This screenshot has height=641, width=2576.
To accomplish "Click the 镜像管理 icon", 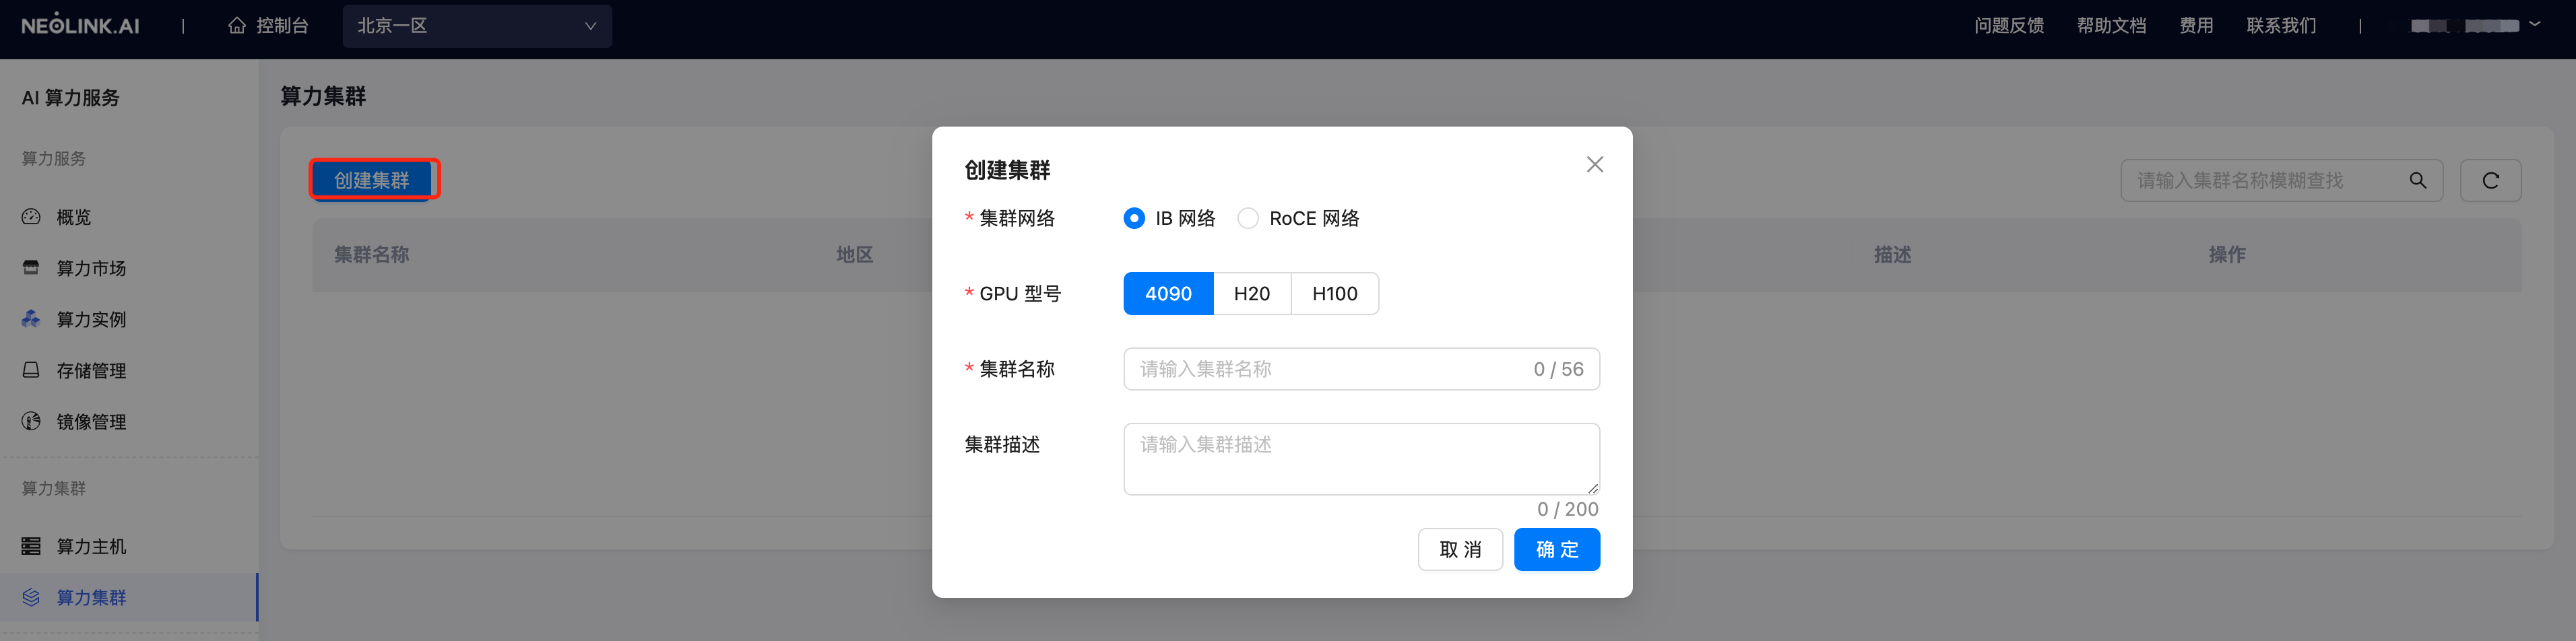I will pyautogui.click(x=31, y=420).
